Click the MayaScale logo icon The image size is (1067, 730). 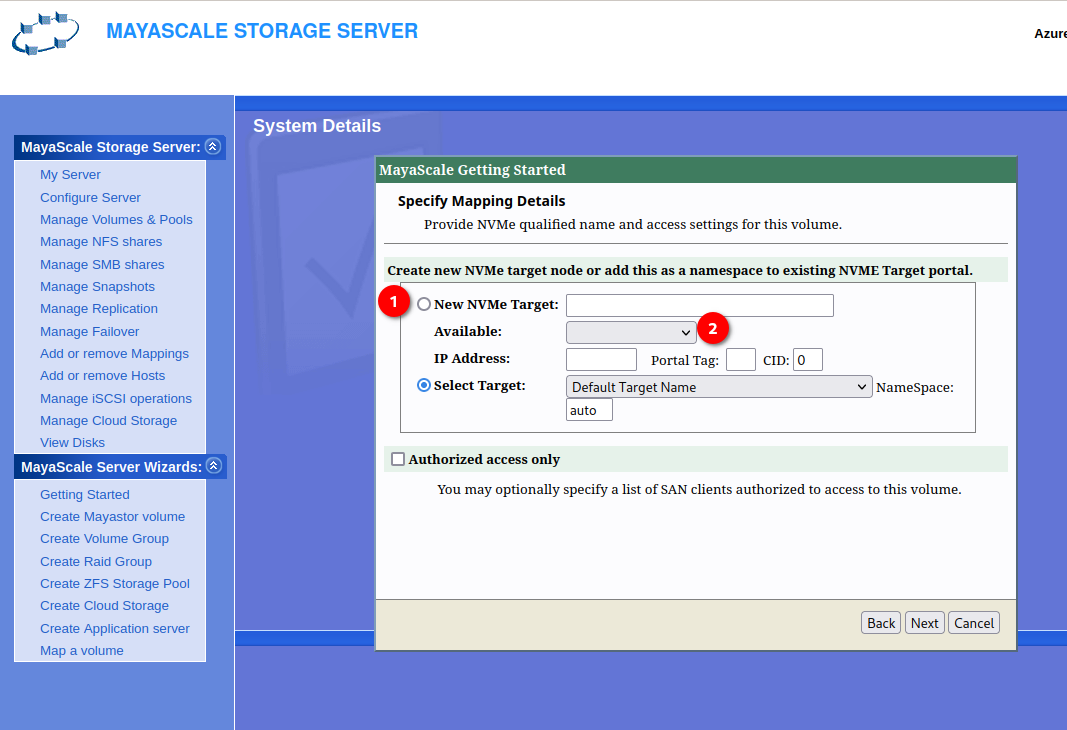pos(45,34)
